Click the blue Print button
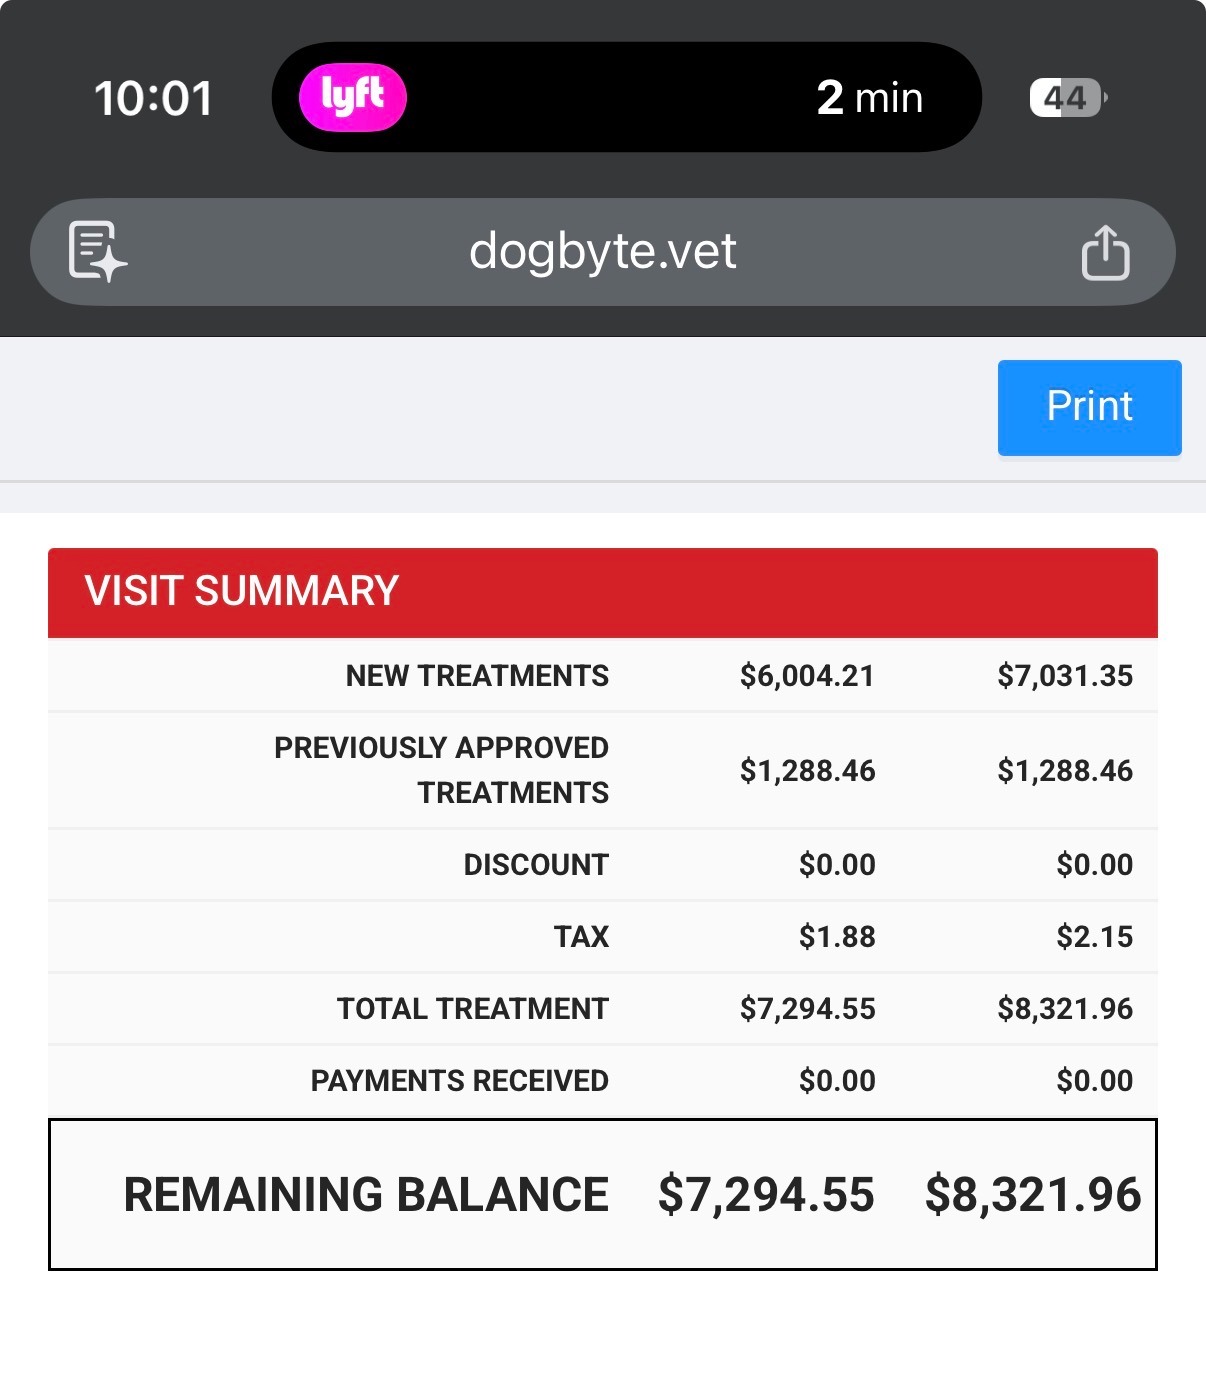The height and width of the screenshot is (1378, 1206). (x=1089, y=407)
